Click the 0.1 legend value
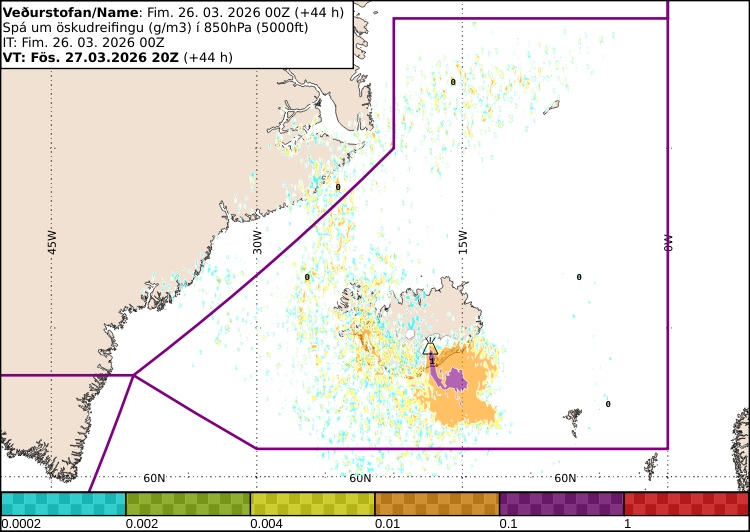The image size is (750, 532). pyautogui.click(x=508, y=523)
